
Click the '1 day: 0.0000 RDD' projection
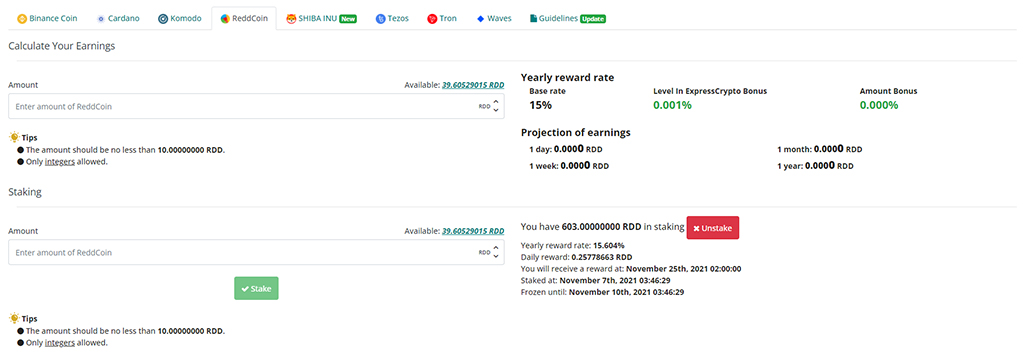[566, 149]
